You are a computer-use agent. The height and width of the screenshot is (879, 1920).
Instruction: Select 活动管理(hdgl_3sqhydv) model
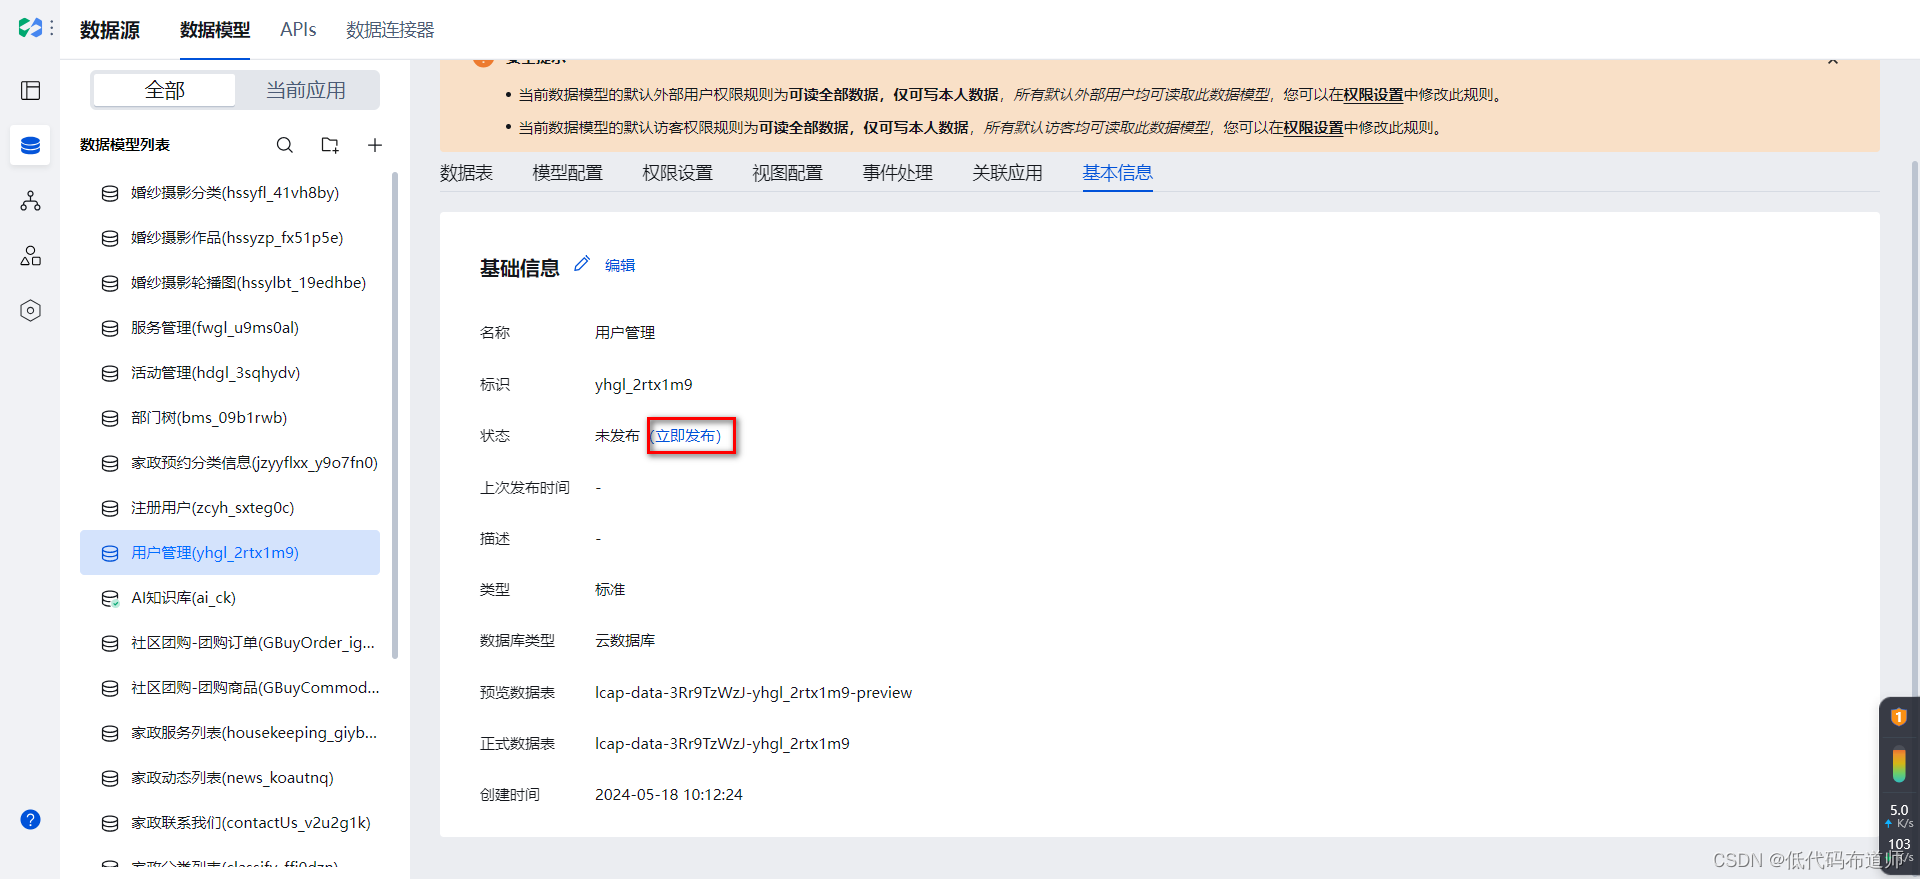[x=230, y=373]
